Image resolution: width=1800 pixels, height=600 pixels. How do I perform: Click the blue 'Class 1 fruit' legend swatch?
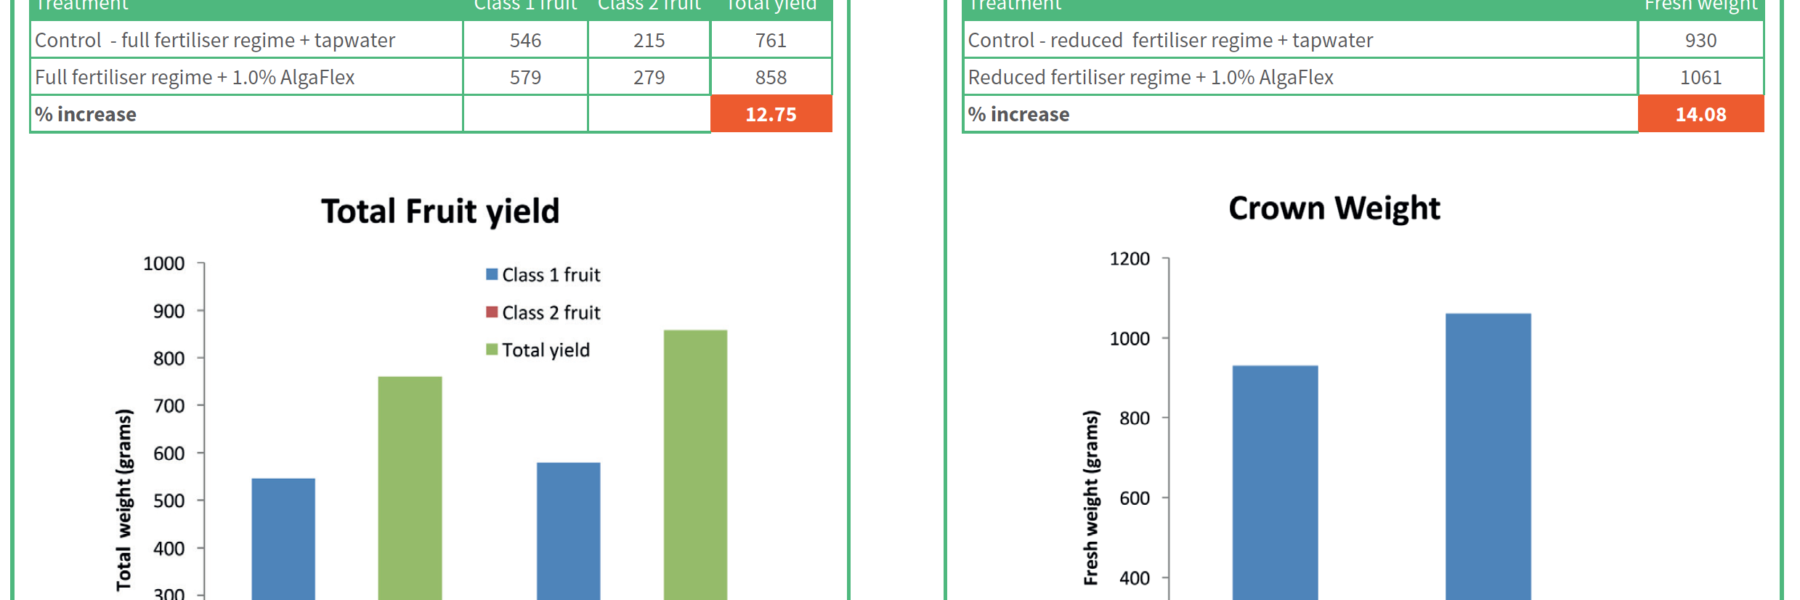click(492, 274)
